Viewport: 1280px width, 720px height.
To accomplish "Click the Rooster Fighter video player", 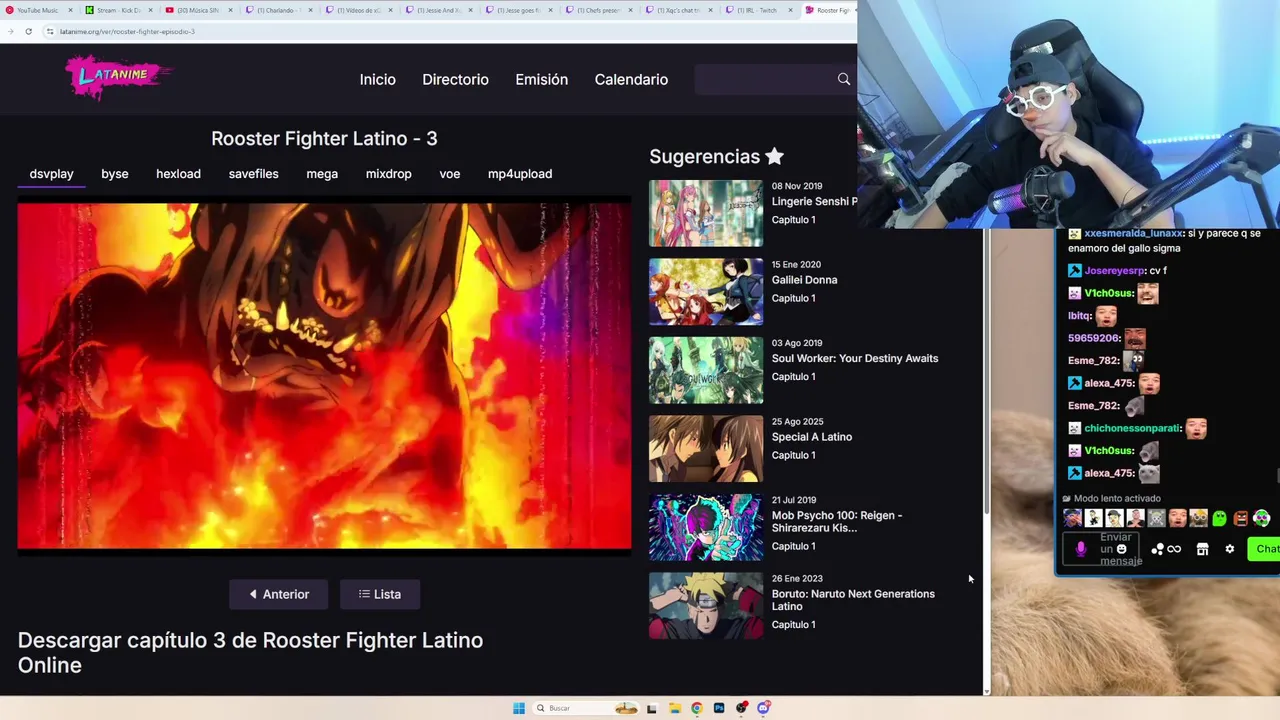I will (324, 375).
